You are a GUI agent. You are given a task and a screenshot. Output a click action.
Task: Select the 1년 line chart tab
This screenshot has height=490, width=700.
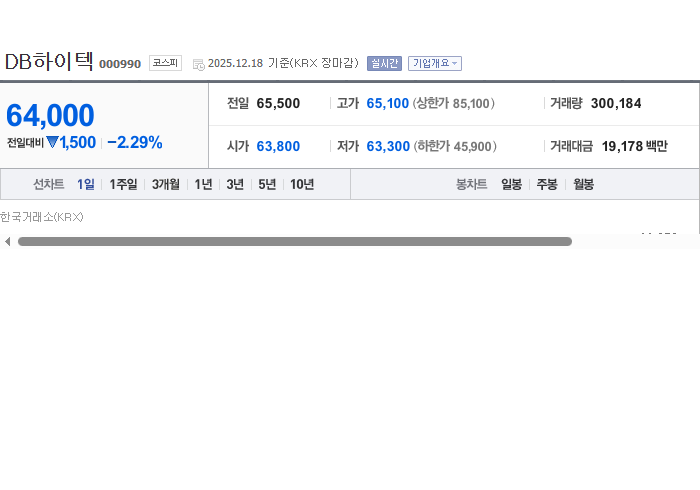tap(203, 184)
